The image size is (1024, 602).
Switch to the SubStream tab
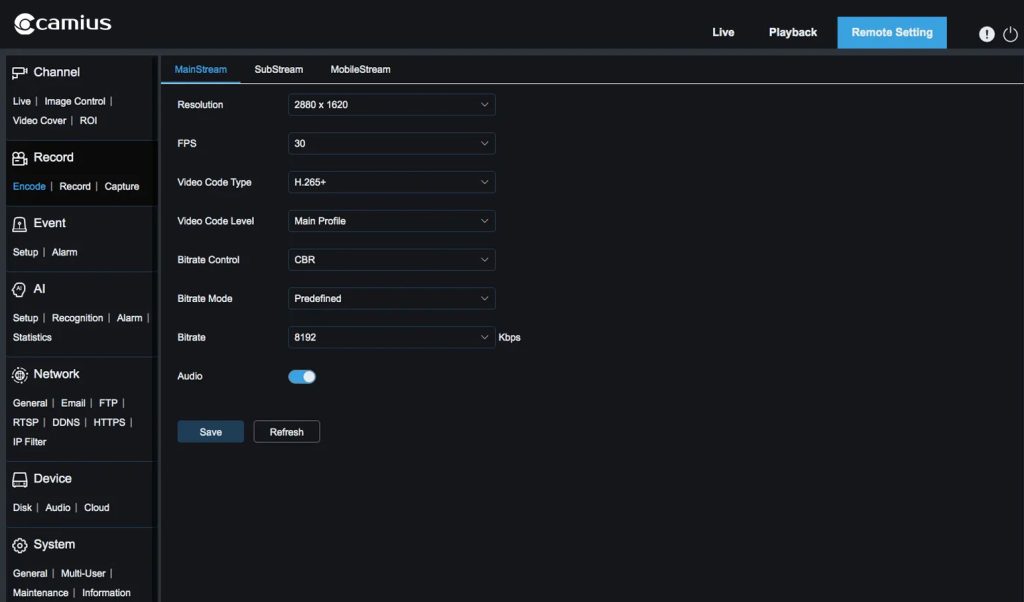(x=278, y=70)
